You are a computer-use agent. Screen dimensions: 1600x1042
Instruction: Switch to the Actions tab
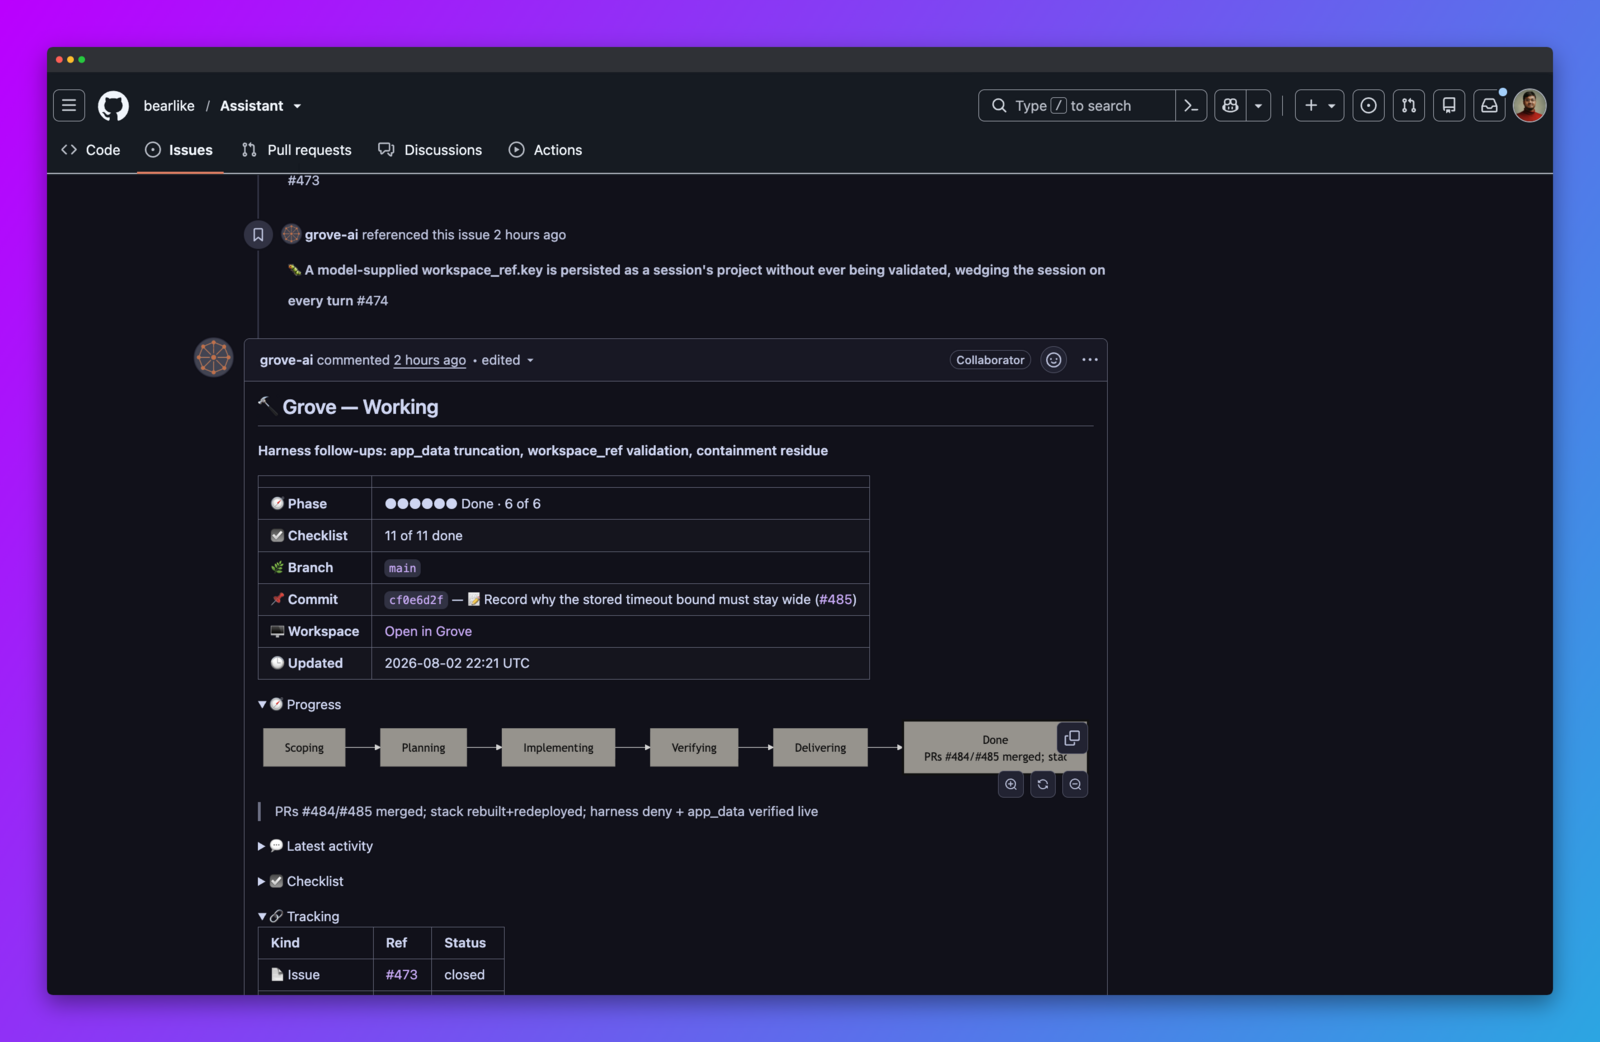[x=546, y=150]
